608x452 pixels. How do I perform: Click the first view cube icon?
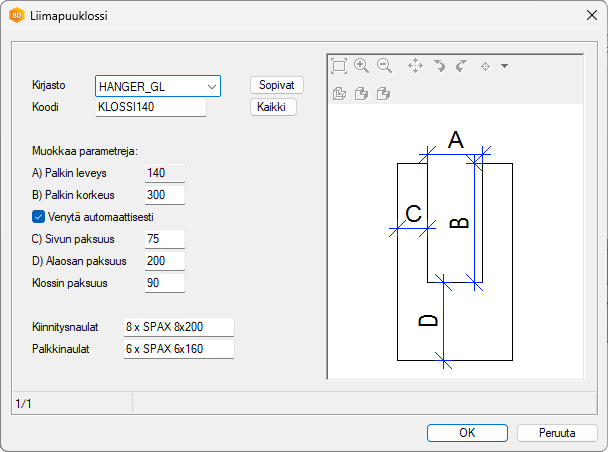[x=339, y=94]
